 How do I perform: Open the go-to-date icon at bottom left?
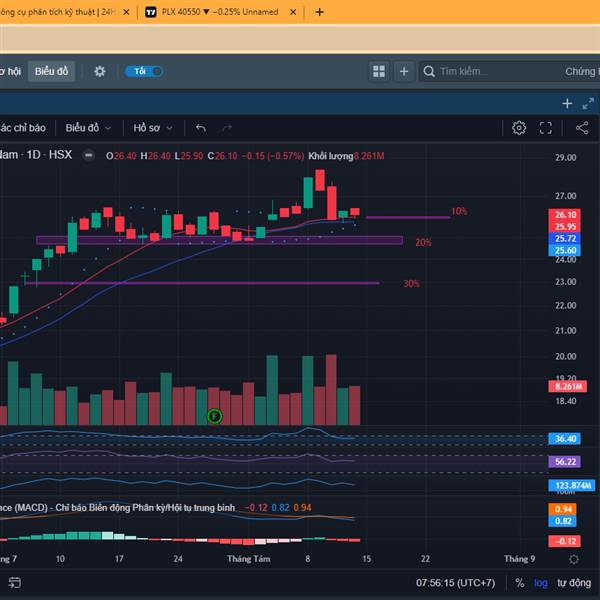(14, 582)
